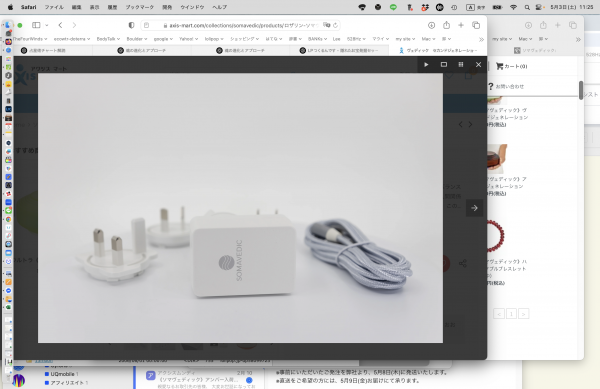
Task: Open the red bead bracelet product thumbnail
Action: (496, 236)
